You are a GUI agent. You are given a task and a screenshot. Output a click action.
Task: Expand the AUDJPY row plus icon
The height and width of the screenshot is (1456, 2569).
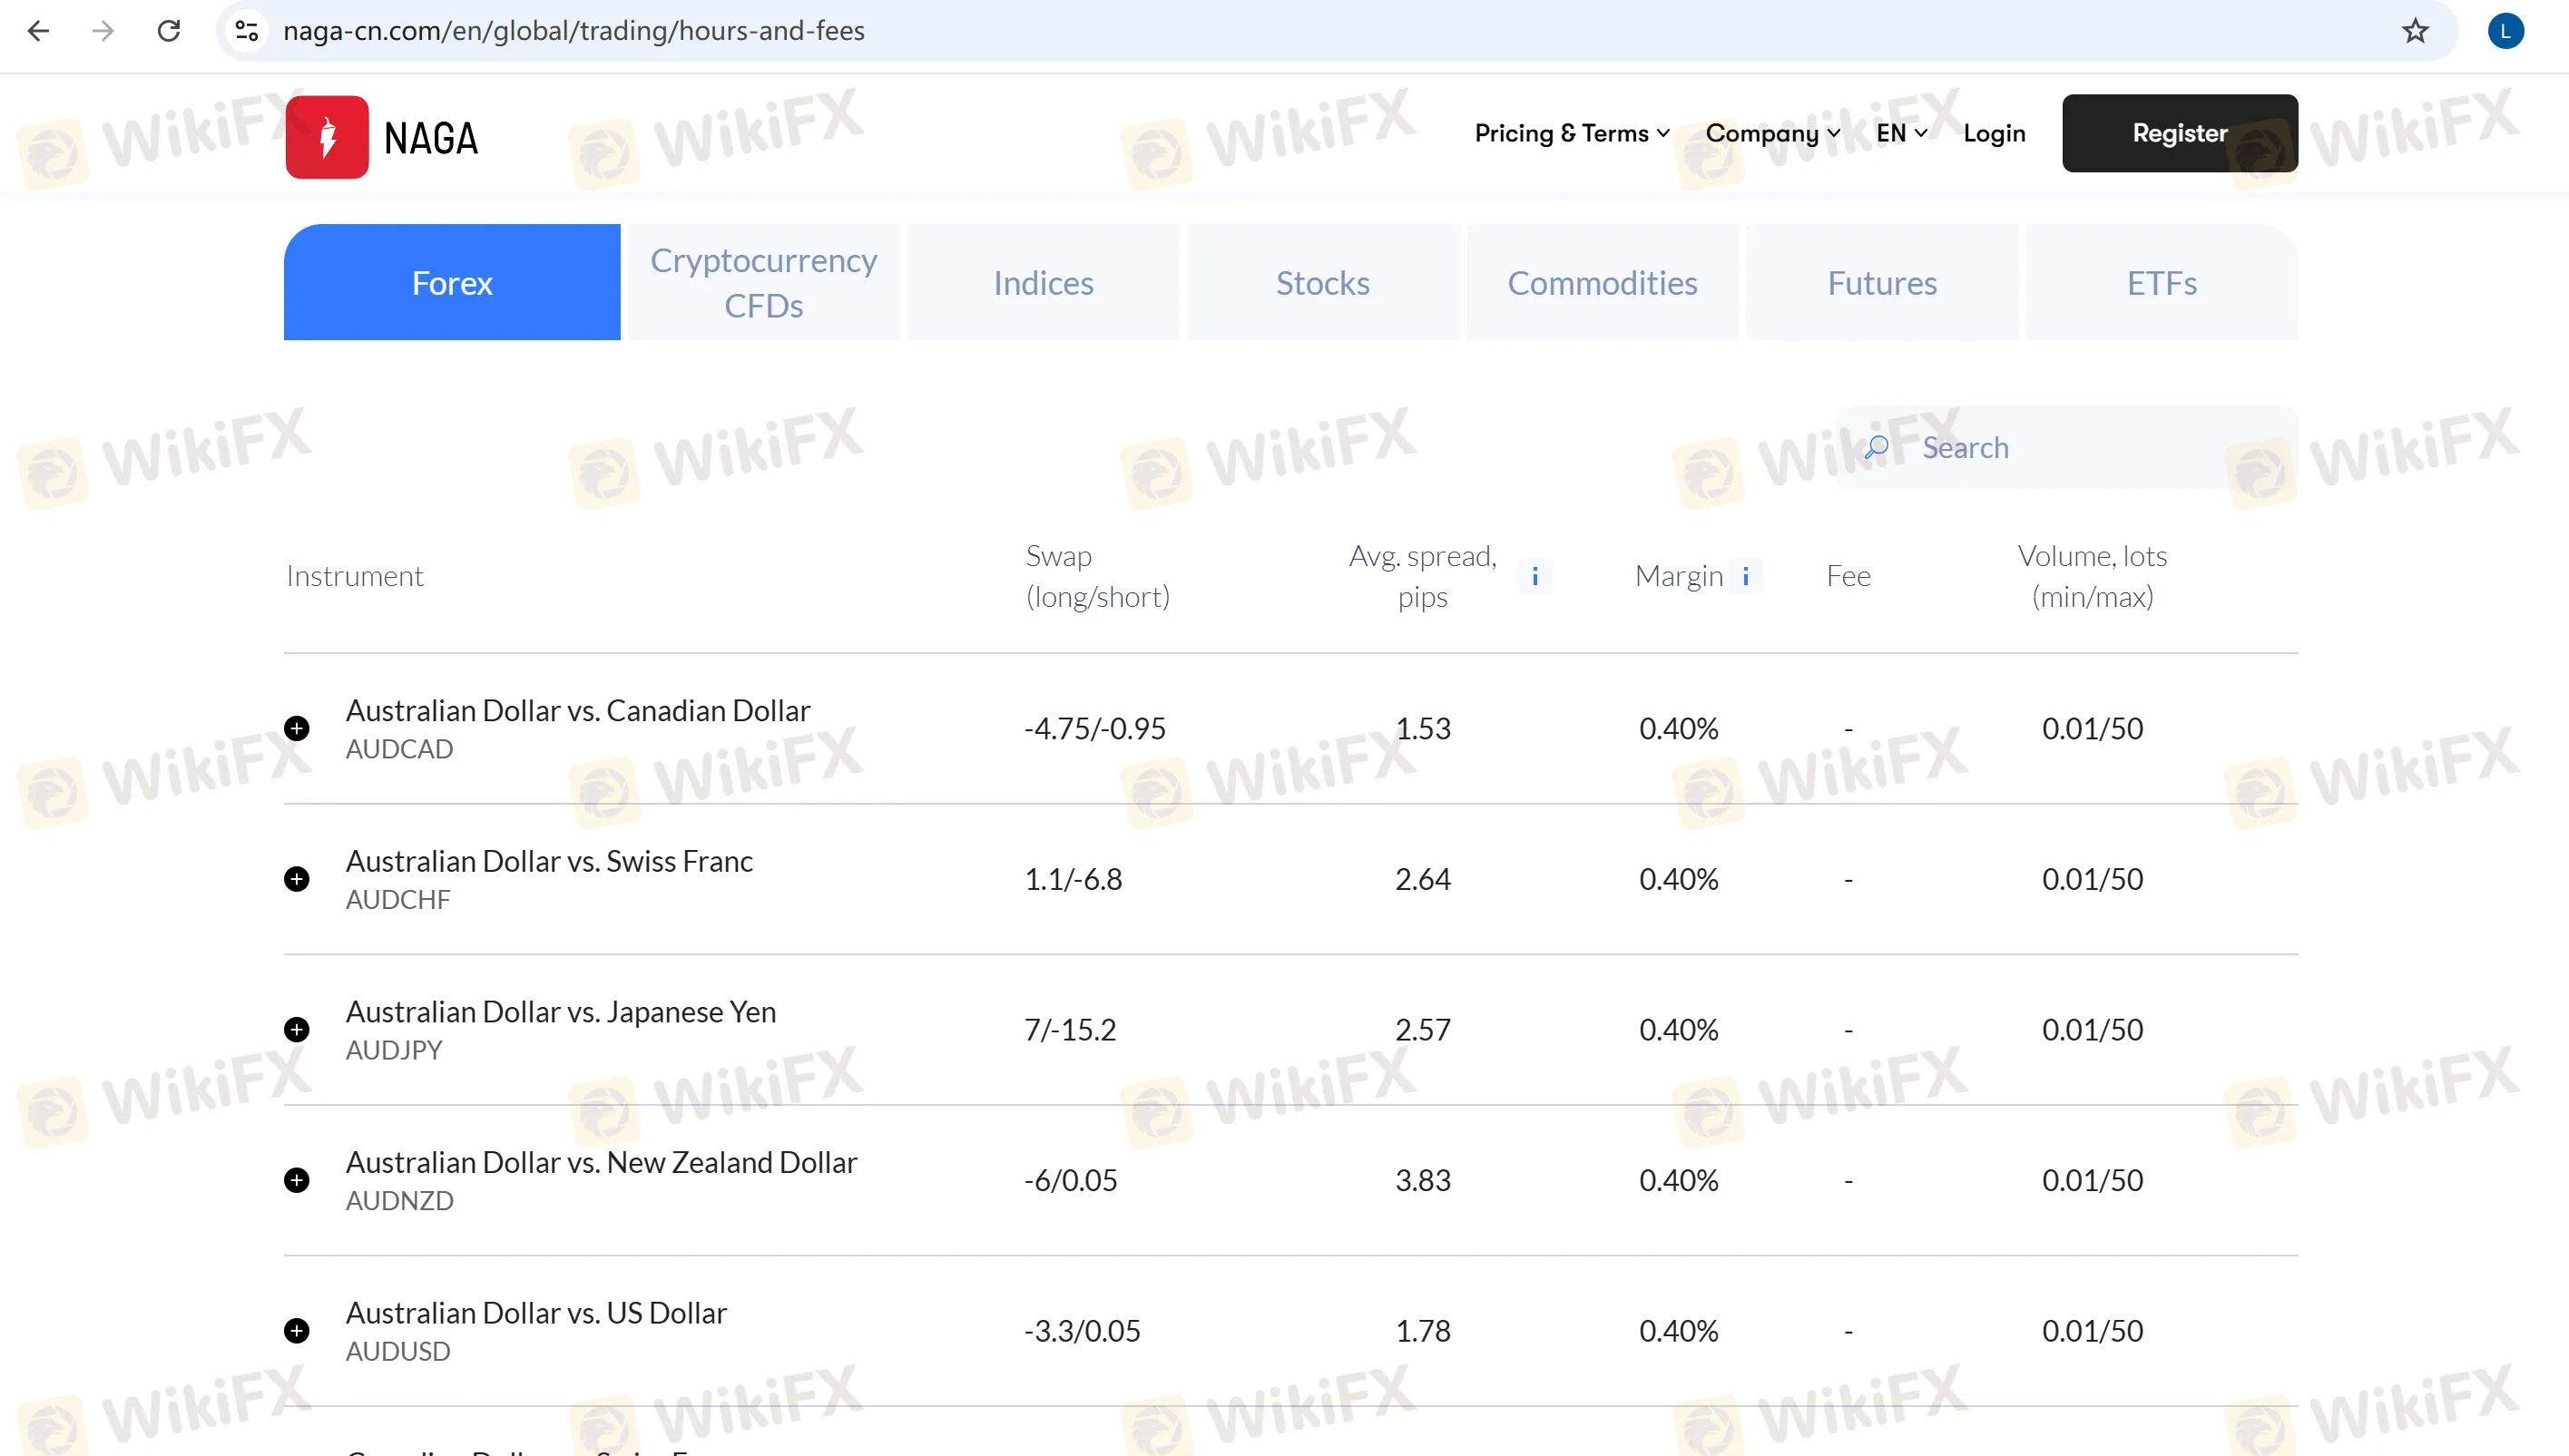296,1030
